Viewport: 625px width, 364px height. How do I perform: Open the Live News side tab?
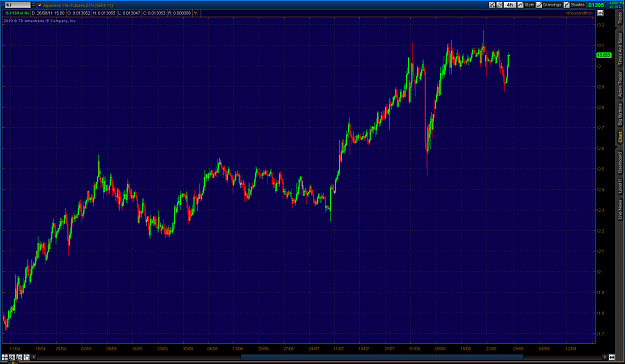tap(620, 209)
